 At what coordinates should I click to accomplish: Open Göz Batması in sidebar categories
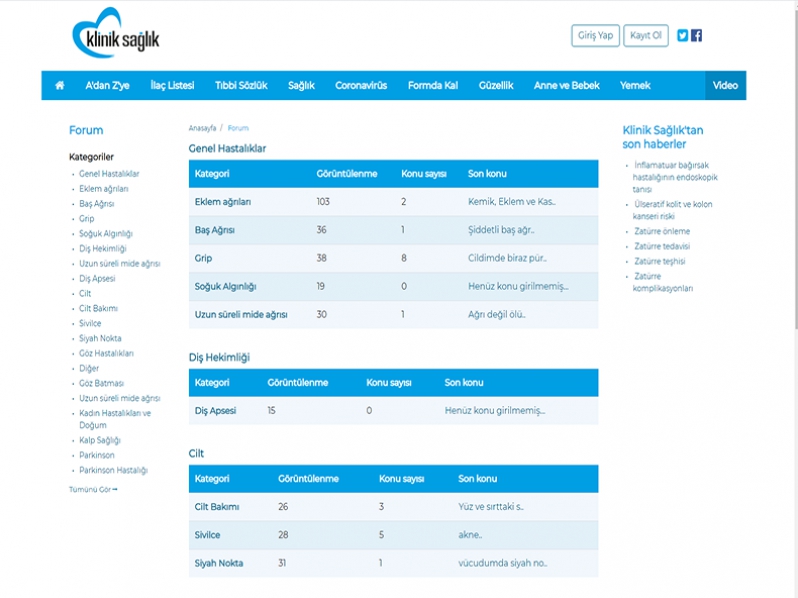[x=101, y=383]
